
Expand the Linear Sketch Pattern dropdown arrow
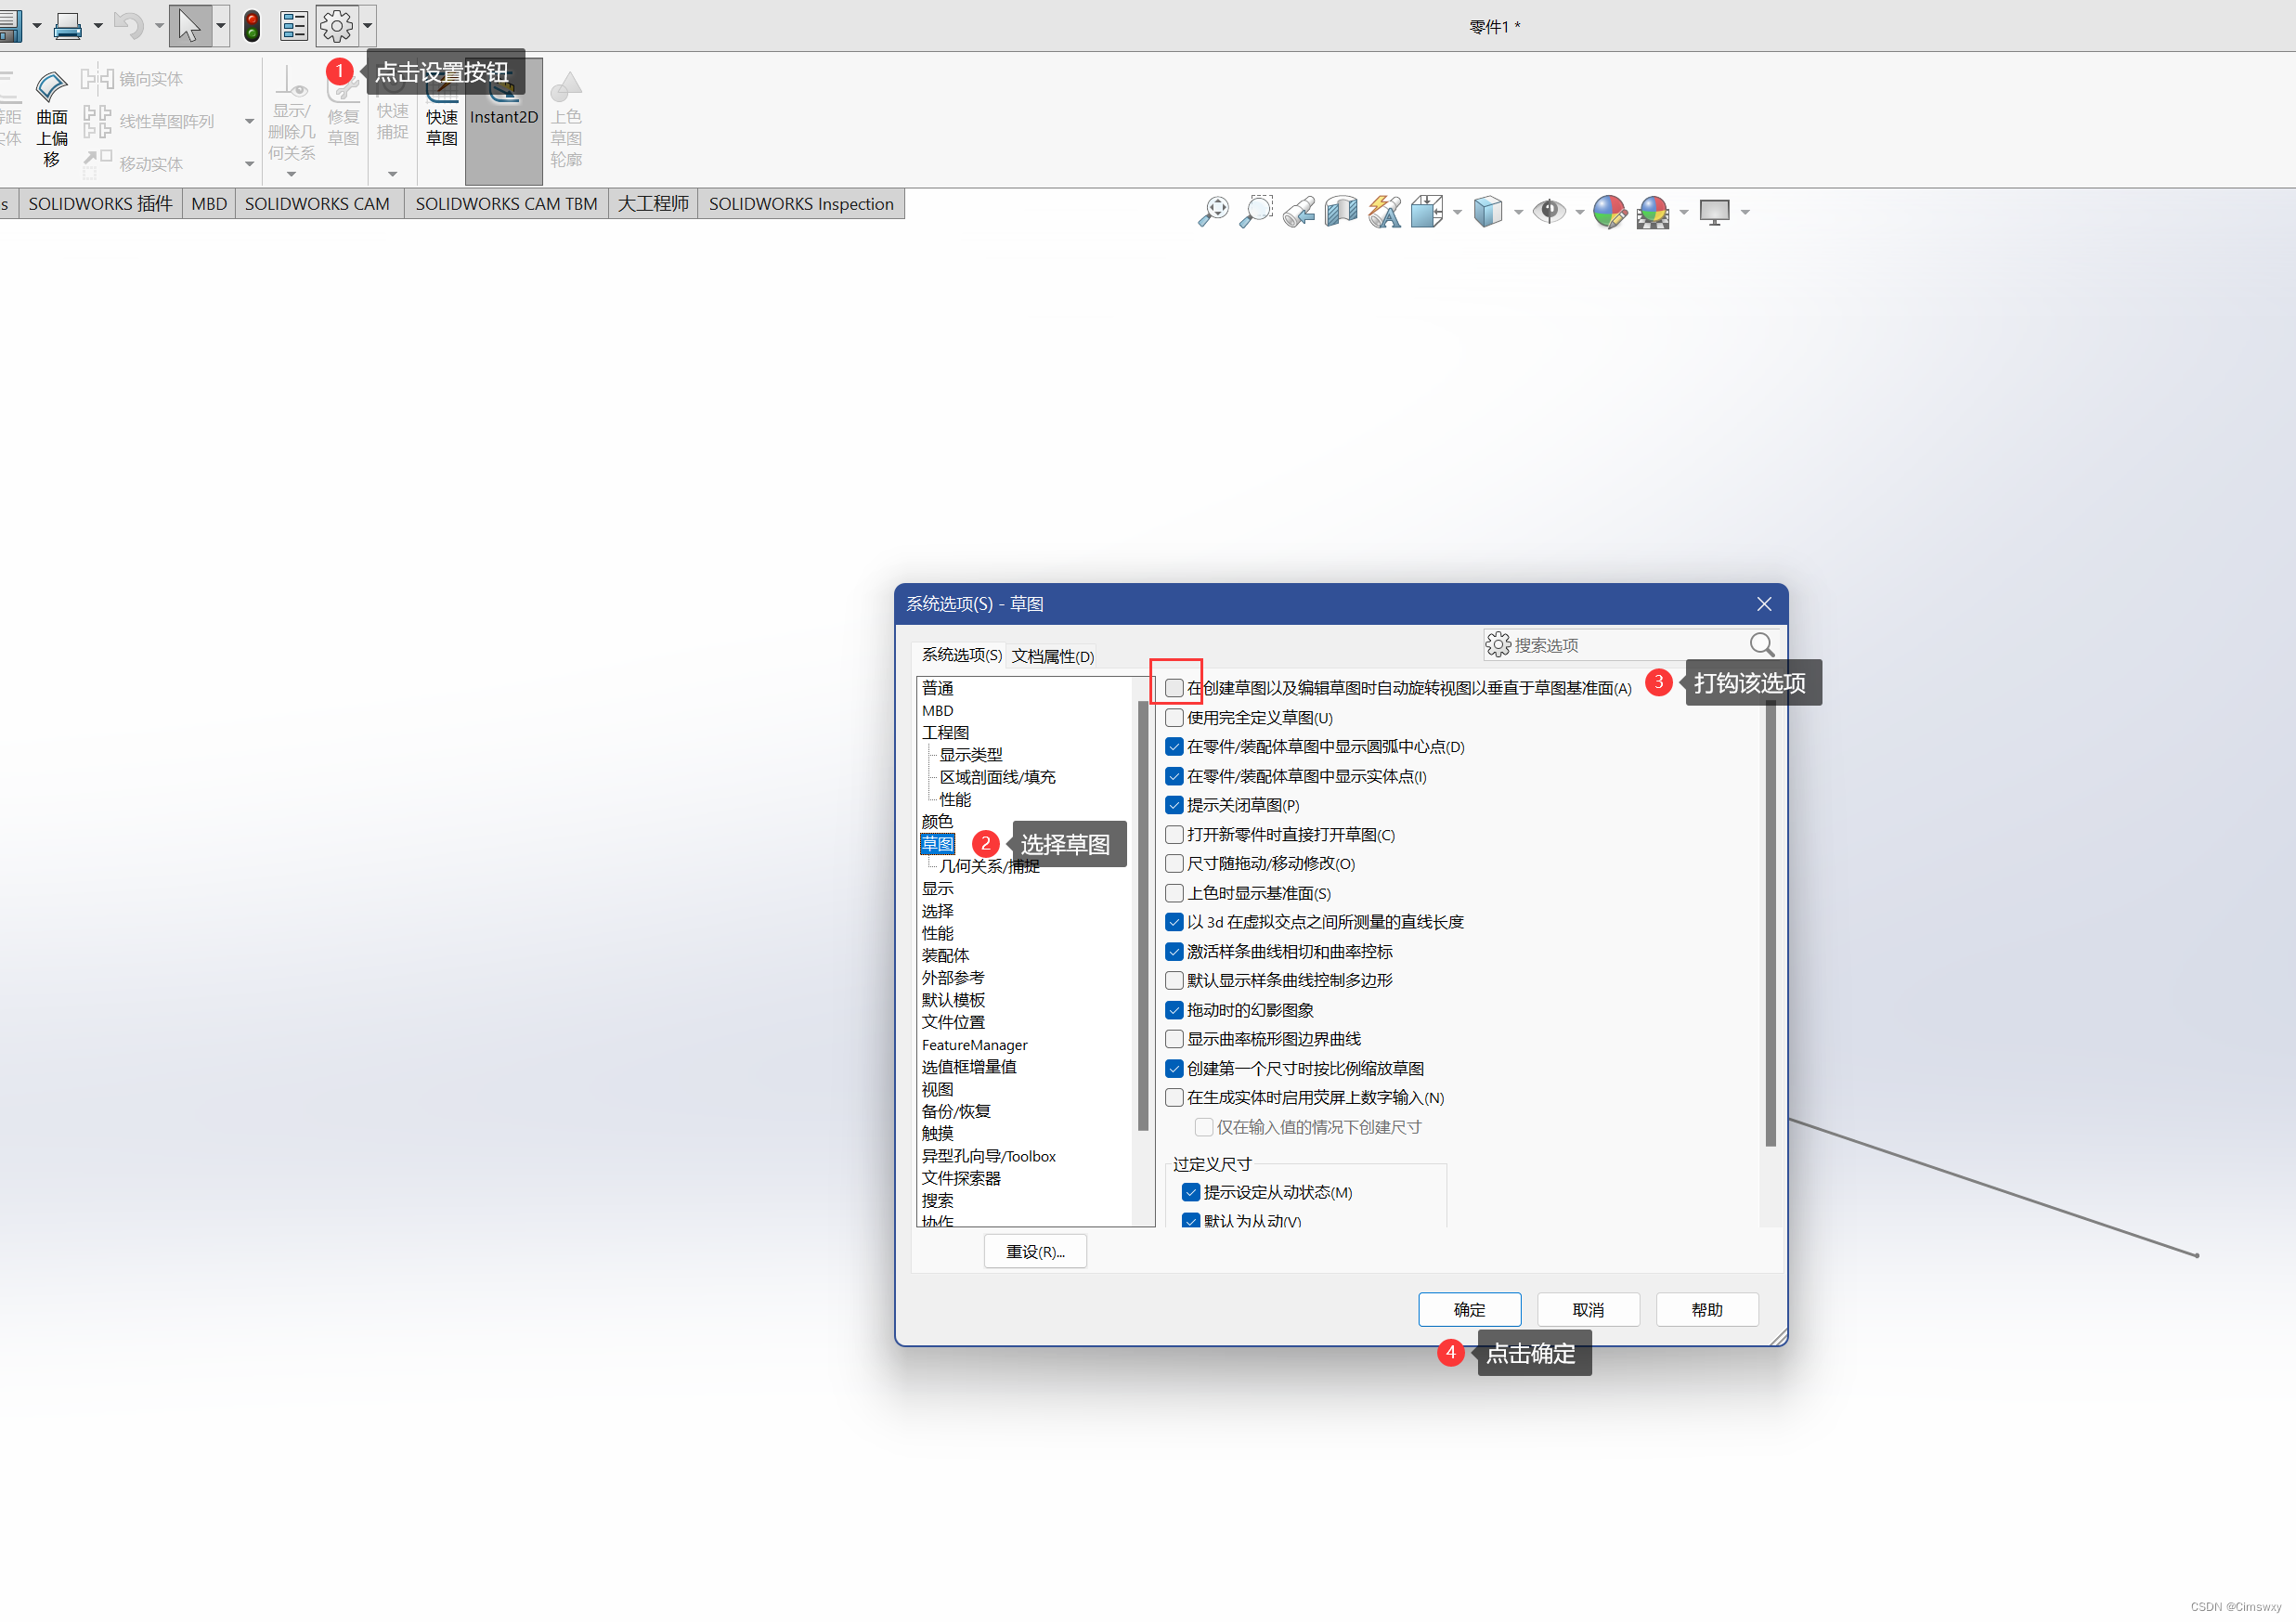pos(249,121)
